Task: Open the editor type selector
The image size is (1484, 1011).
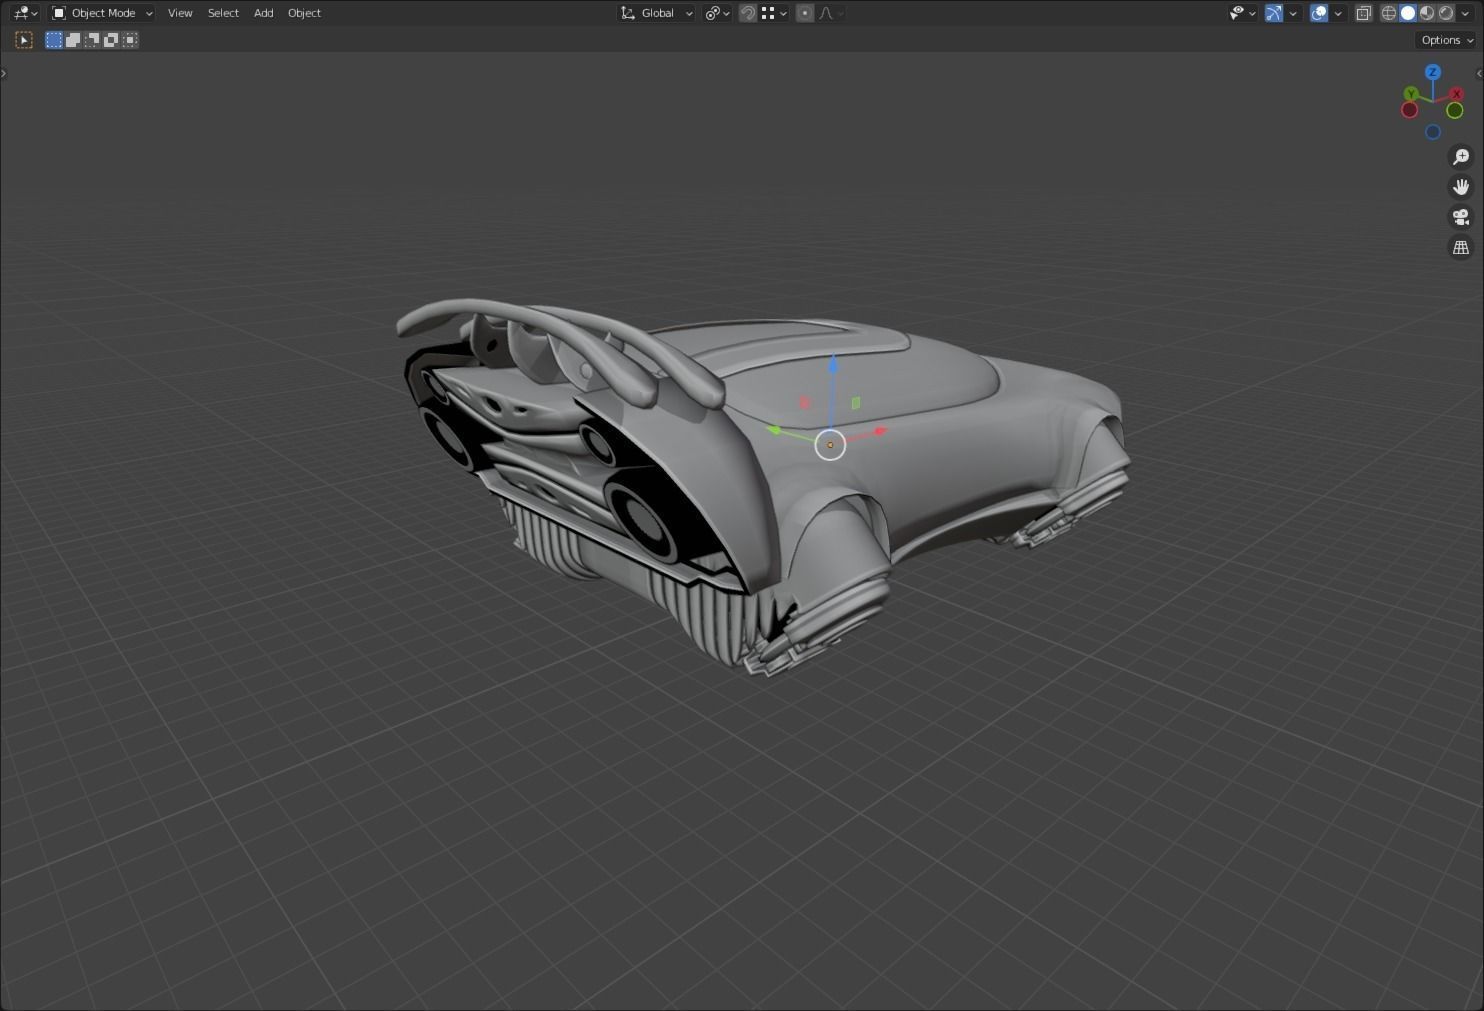Action: click(25, 13)
